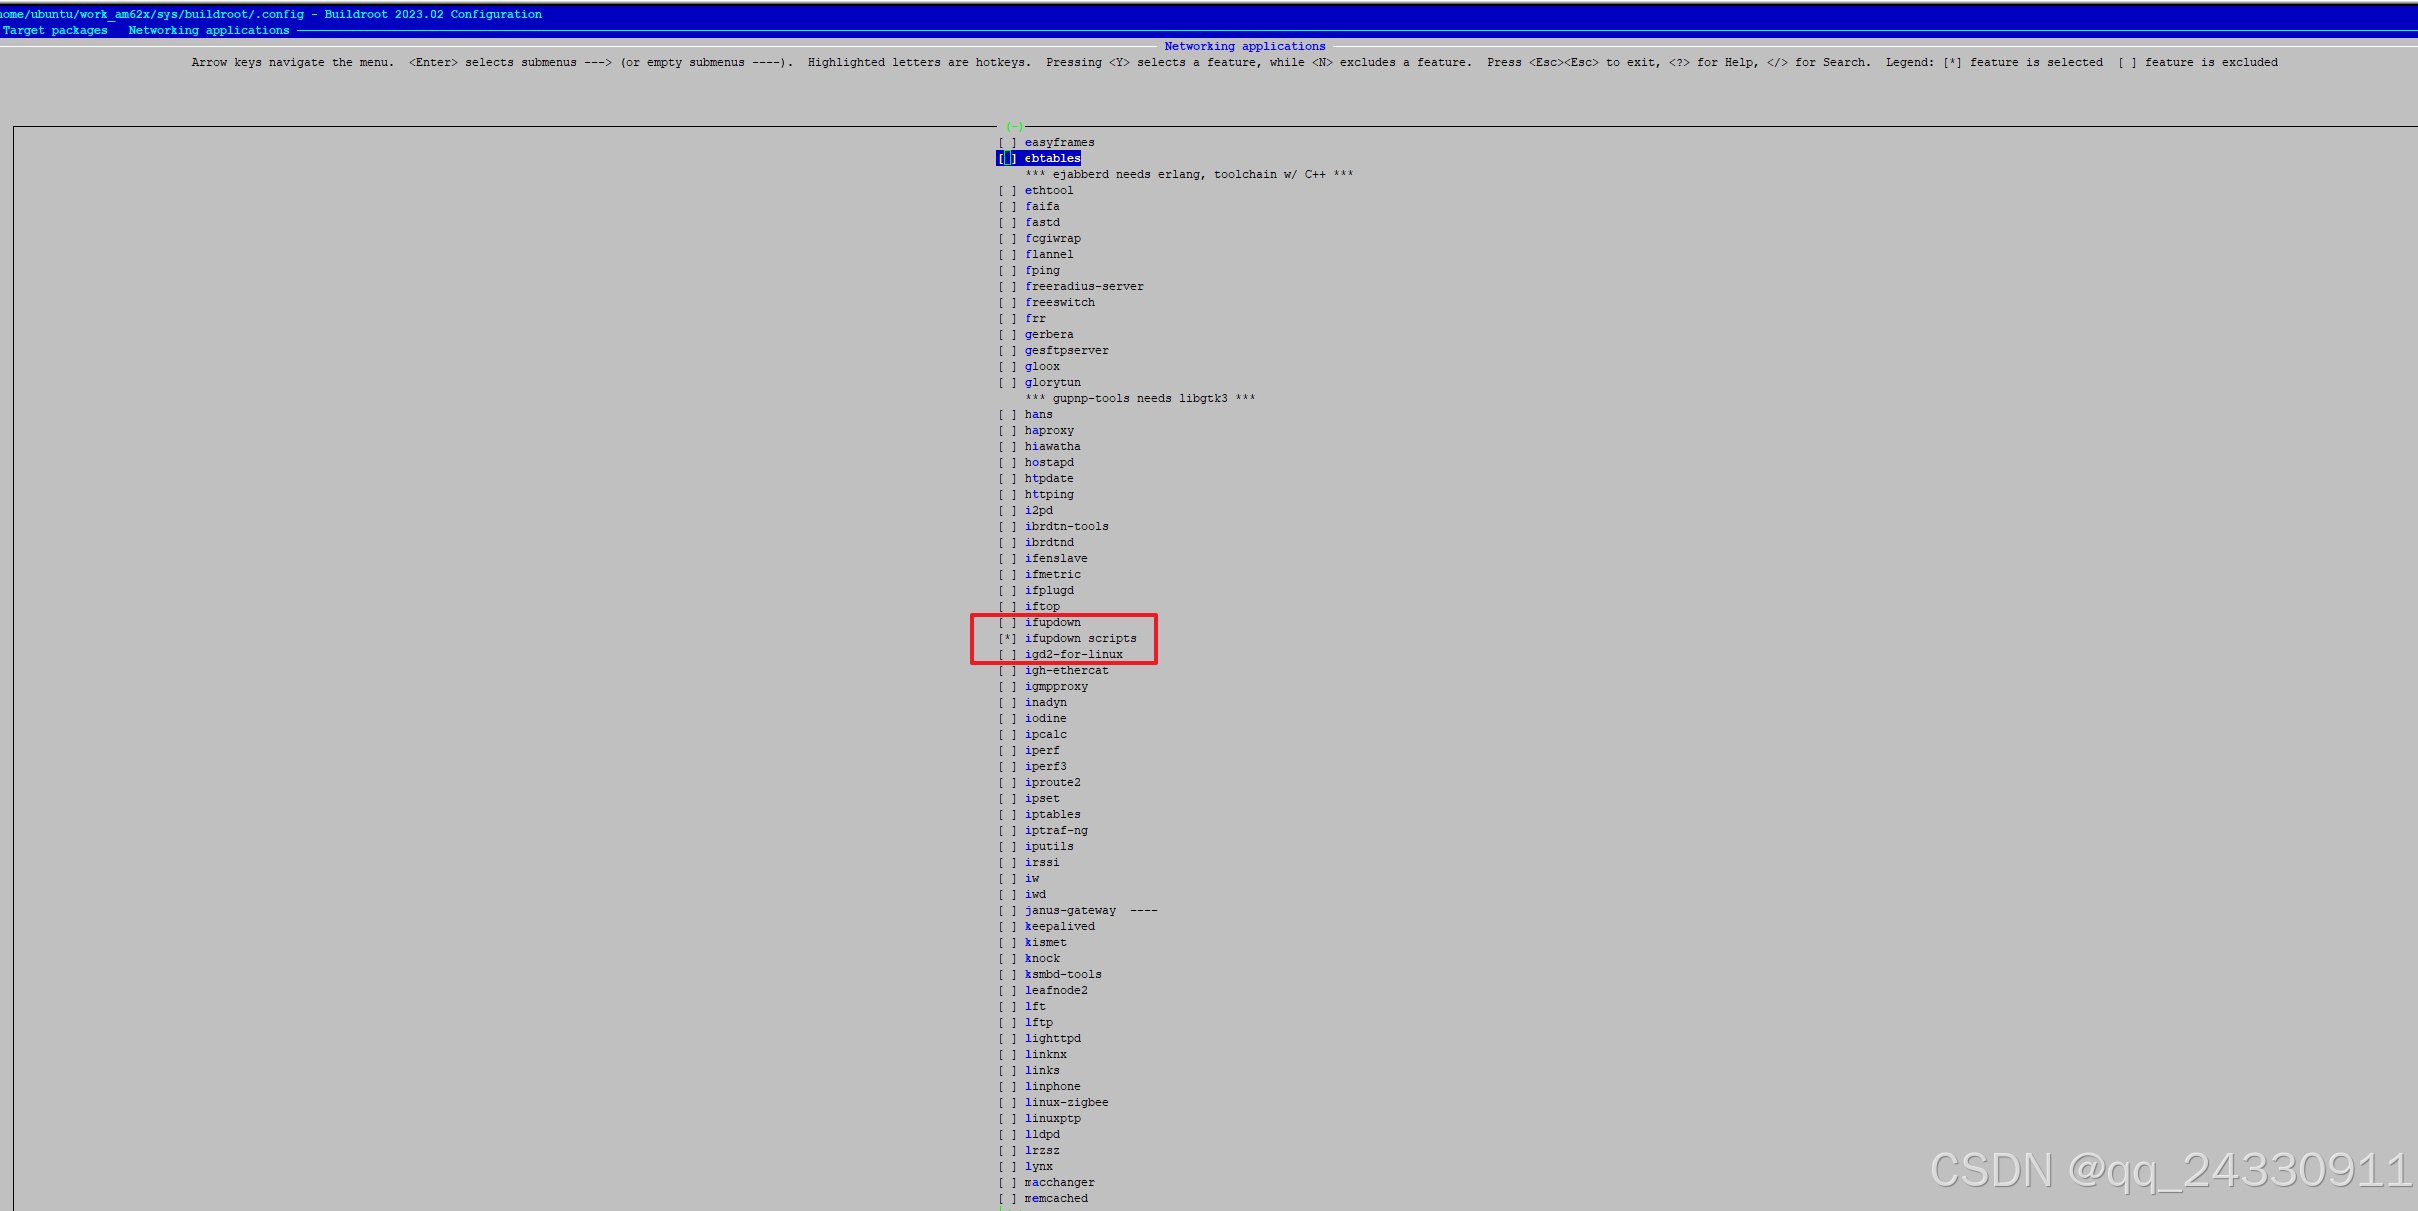Select Target packages in the breadcrumb
This screenshot has height=1211, width=2418.
(x=55, y=30)
